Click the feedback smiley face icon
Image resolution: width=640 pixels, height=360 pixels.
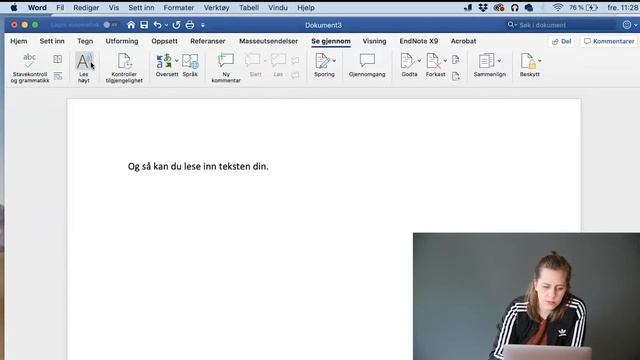coord(627,25)
